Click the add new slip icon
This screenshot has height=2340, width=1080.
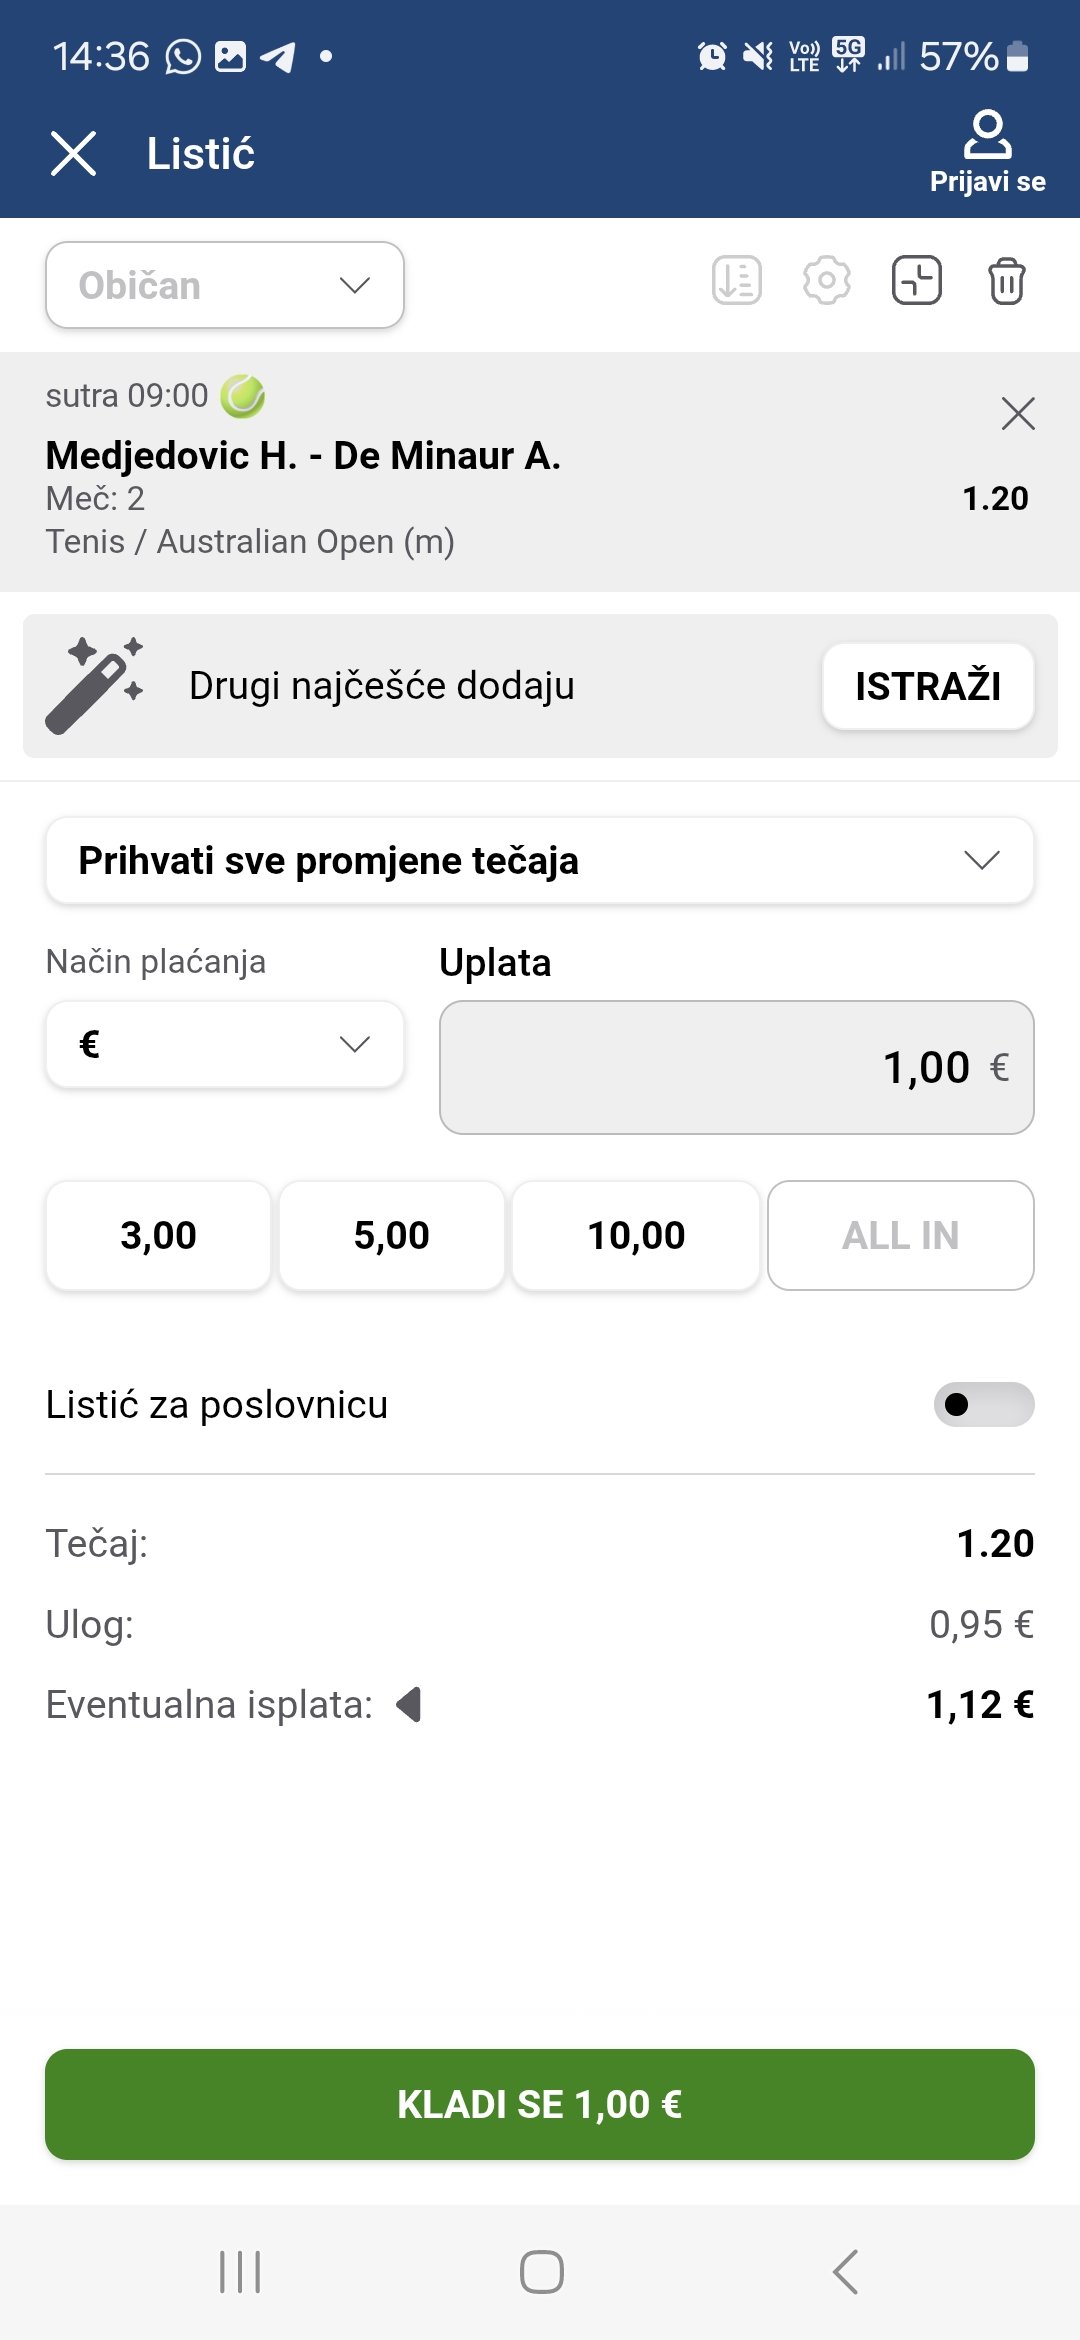click(x=916, y=281)
